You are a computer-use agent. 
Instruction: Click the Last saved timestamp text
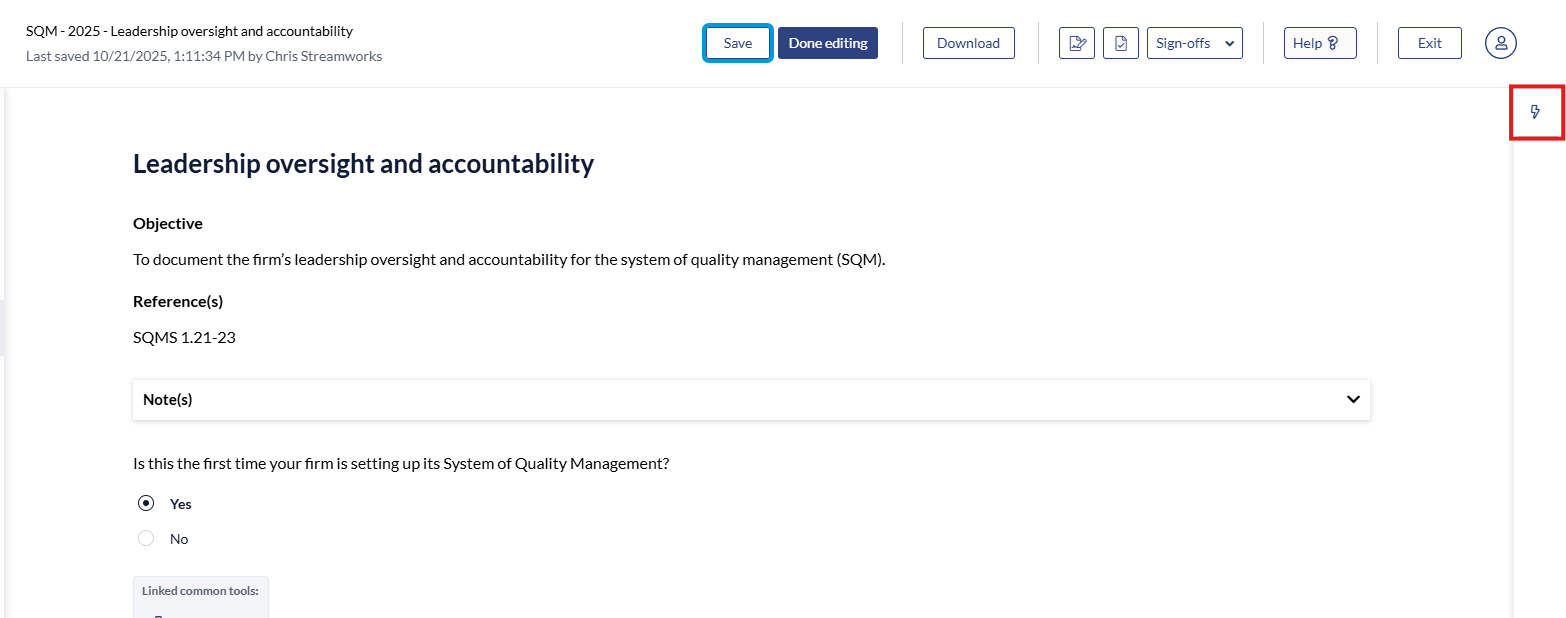(x=204, y=56)
